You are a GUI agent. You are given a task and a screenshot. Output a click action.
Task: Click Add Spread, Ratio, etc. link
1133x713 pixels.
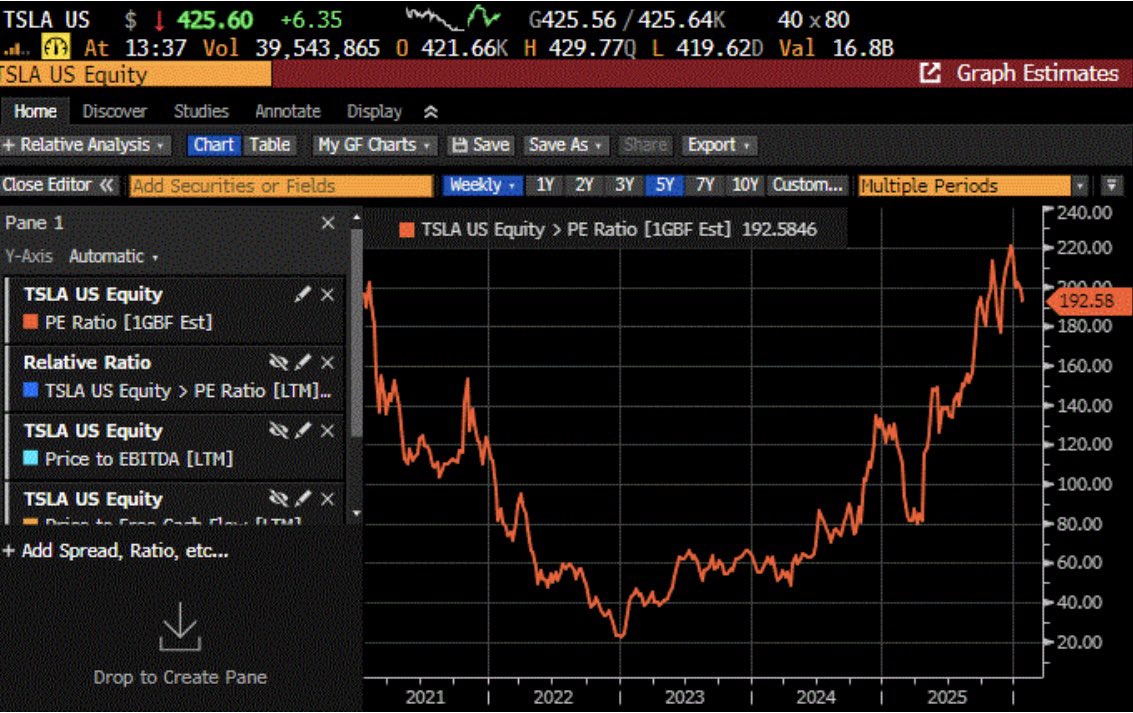point(115,551)
